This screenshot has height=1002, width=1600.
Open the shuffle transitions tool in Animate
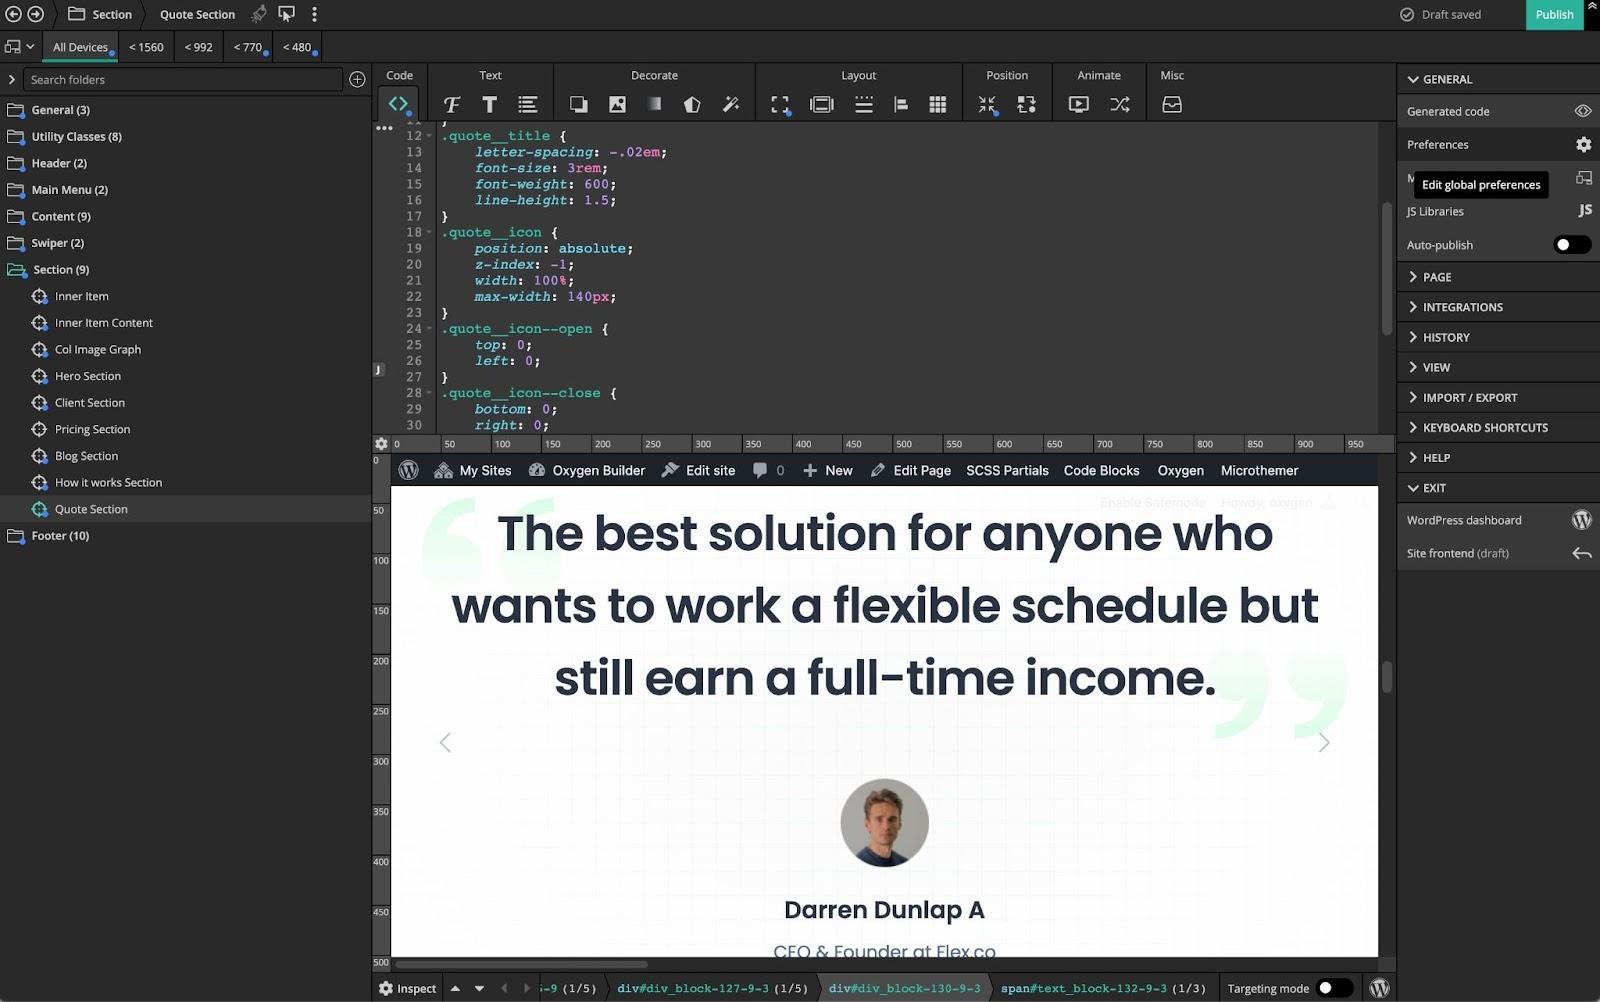(x=1119, y=104)
